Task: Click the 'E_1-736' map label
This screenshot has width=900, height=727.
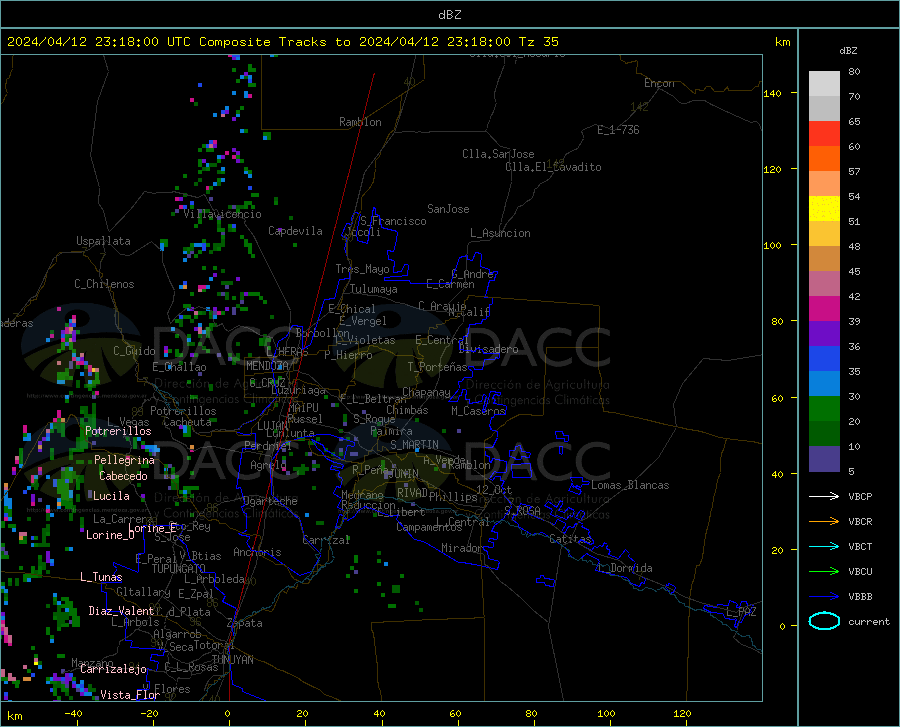Action: tap(618, 130)
